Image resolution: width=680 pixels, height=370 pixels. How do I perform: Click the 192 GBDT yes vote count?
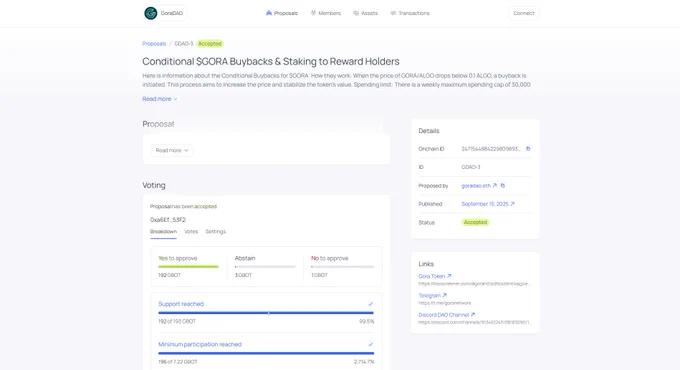(169, 275)
